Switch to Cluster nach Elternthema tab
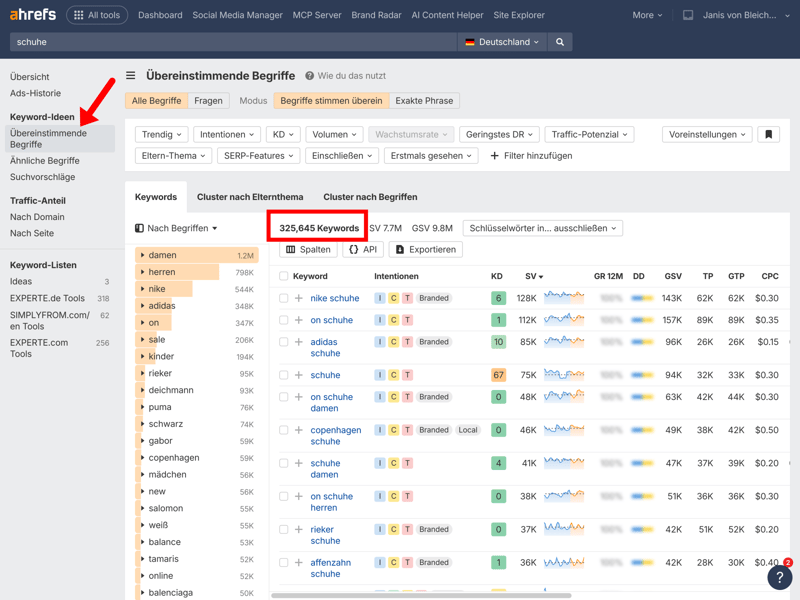This screenshot has height=600, width=800. tap(250, 197)
